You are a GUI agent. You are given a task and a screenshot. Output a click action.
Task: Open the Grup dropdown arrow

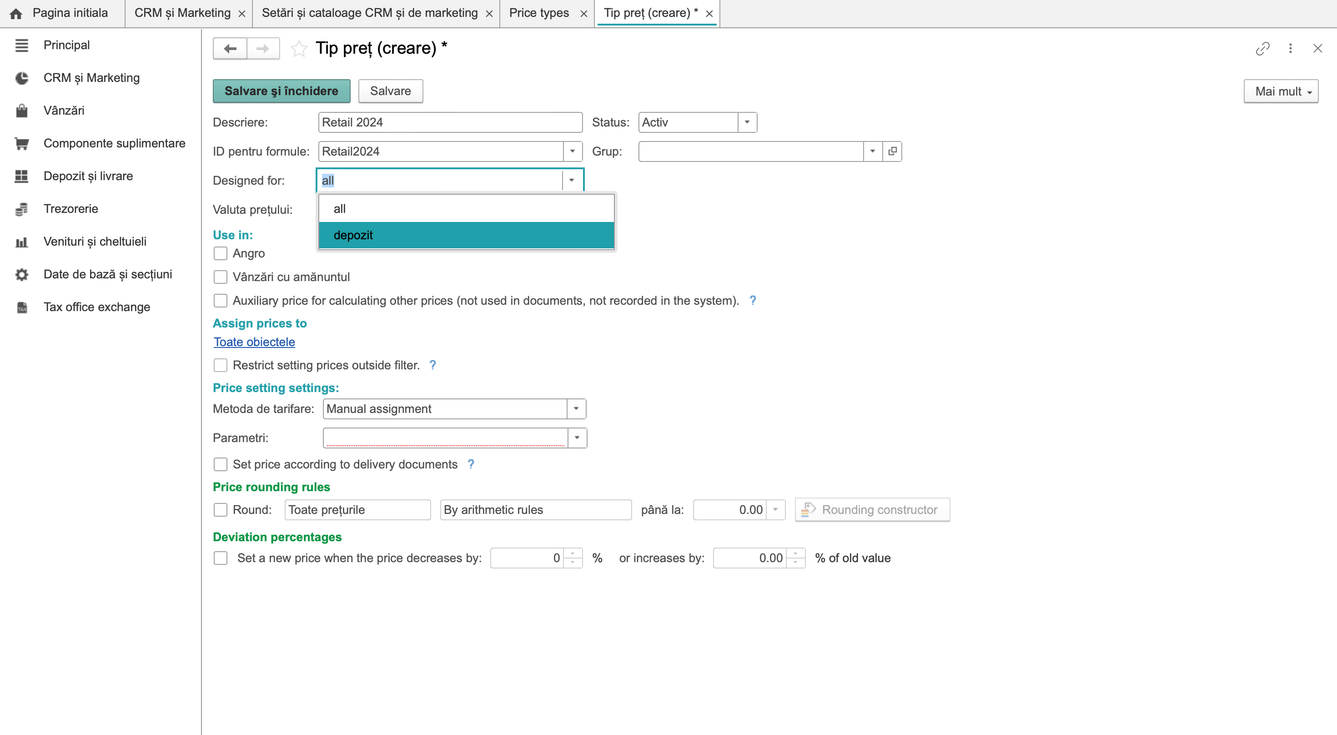coord(873,151)
